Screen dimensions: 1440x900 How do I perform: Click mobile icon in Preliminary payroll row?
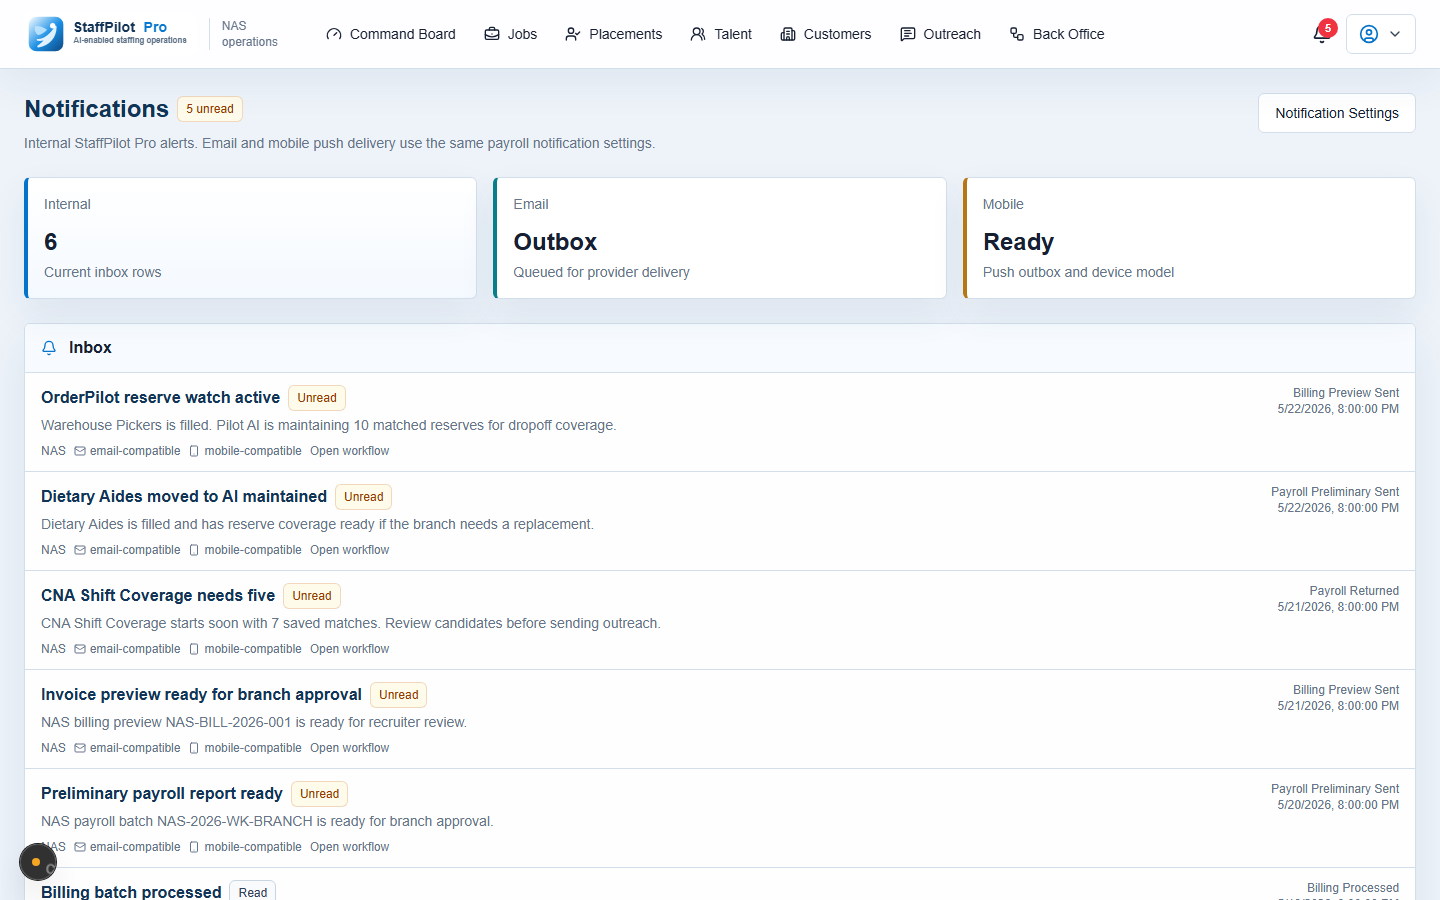(194, 847)
